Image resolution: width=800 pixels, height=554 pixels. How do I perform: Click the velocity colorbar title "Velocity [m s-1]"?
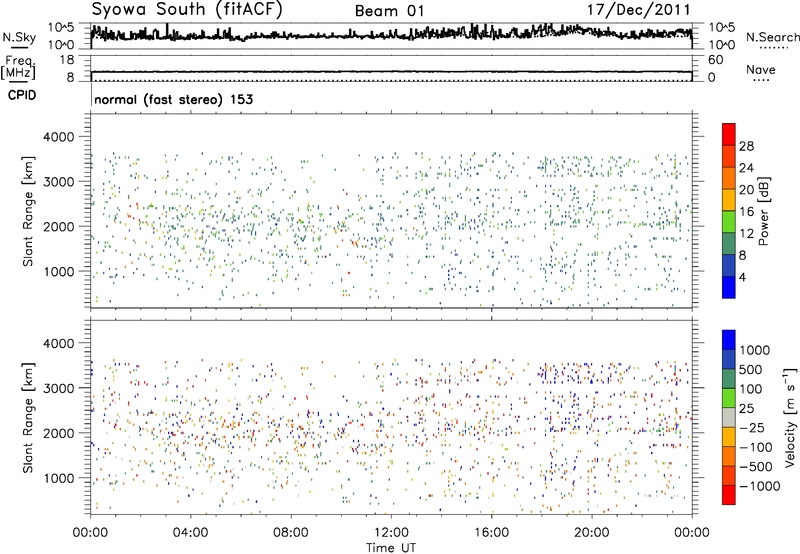[790, 417]
